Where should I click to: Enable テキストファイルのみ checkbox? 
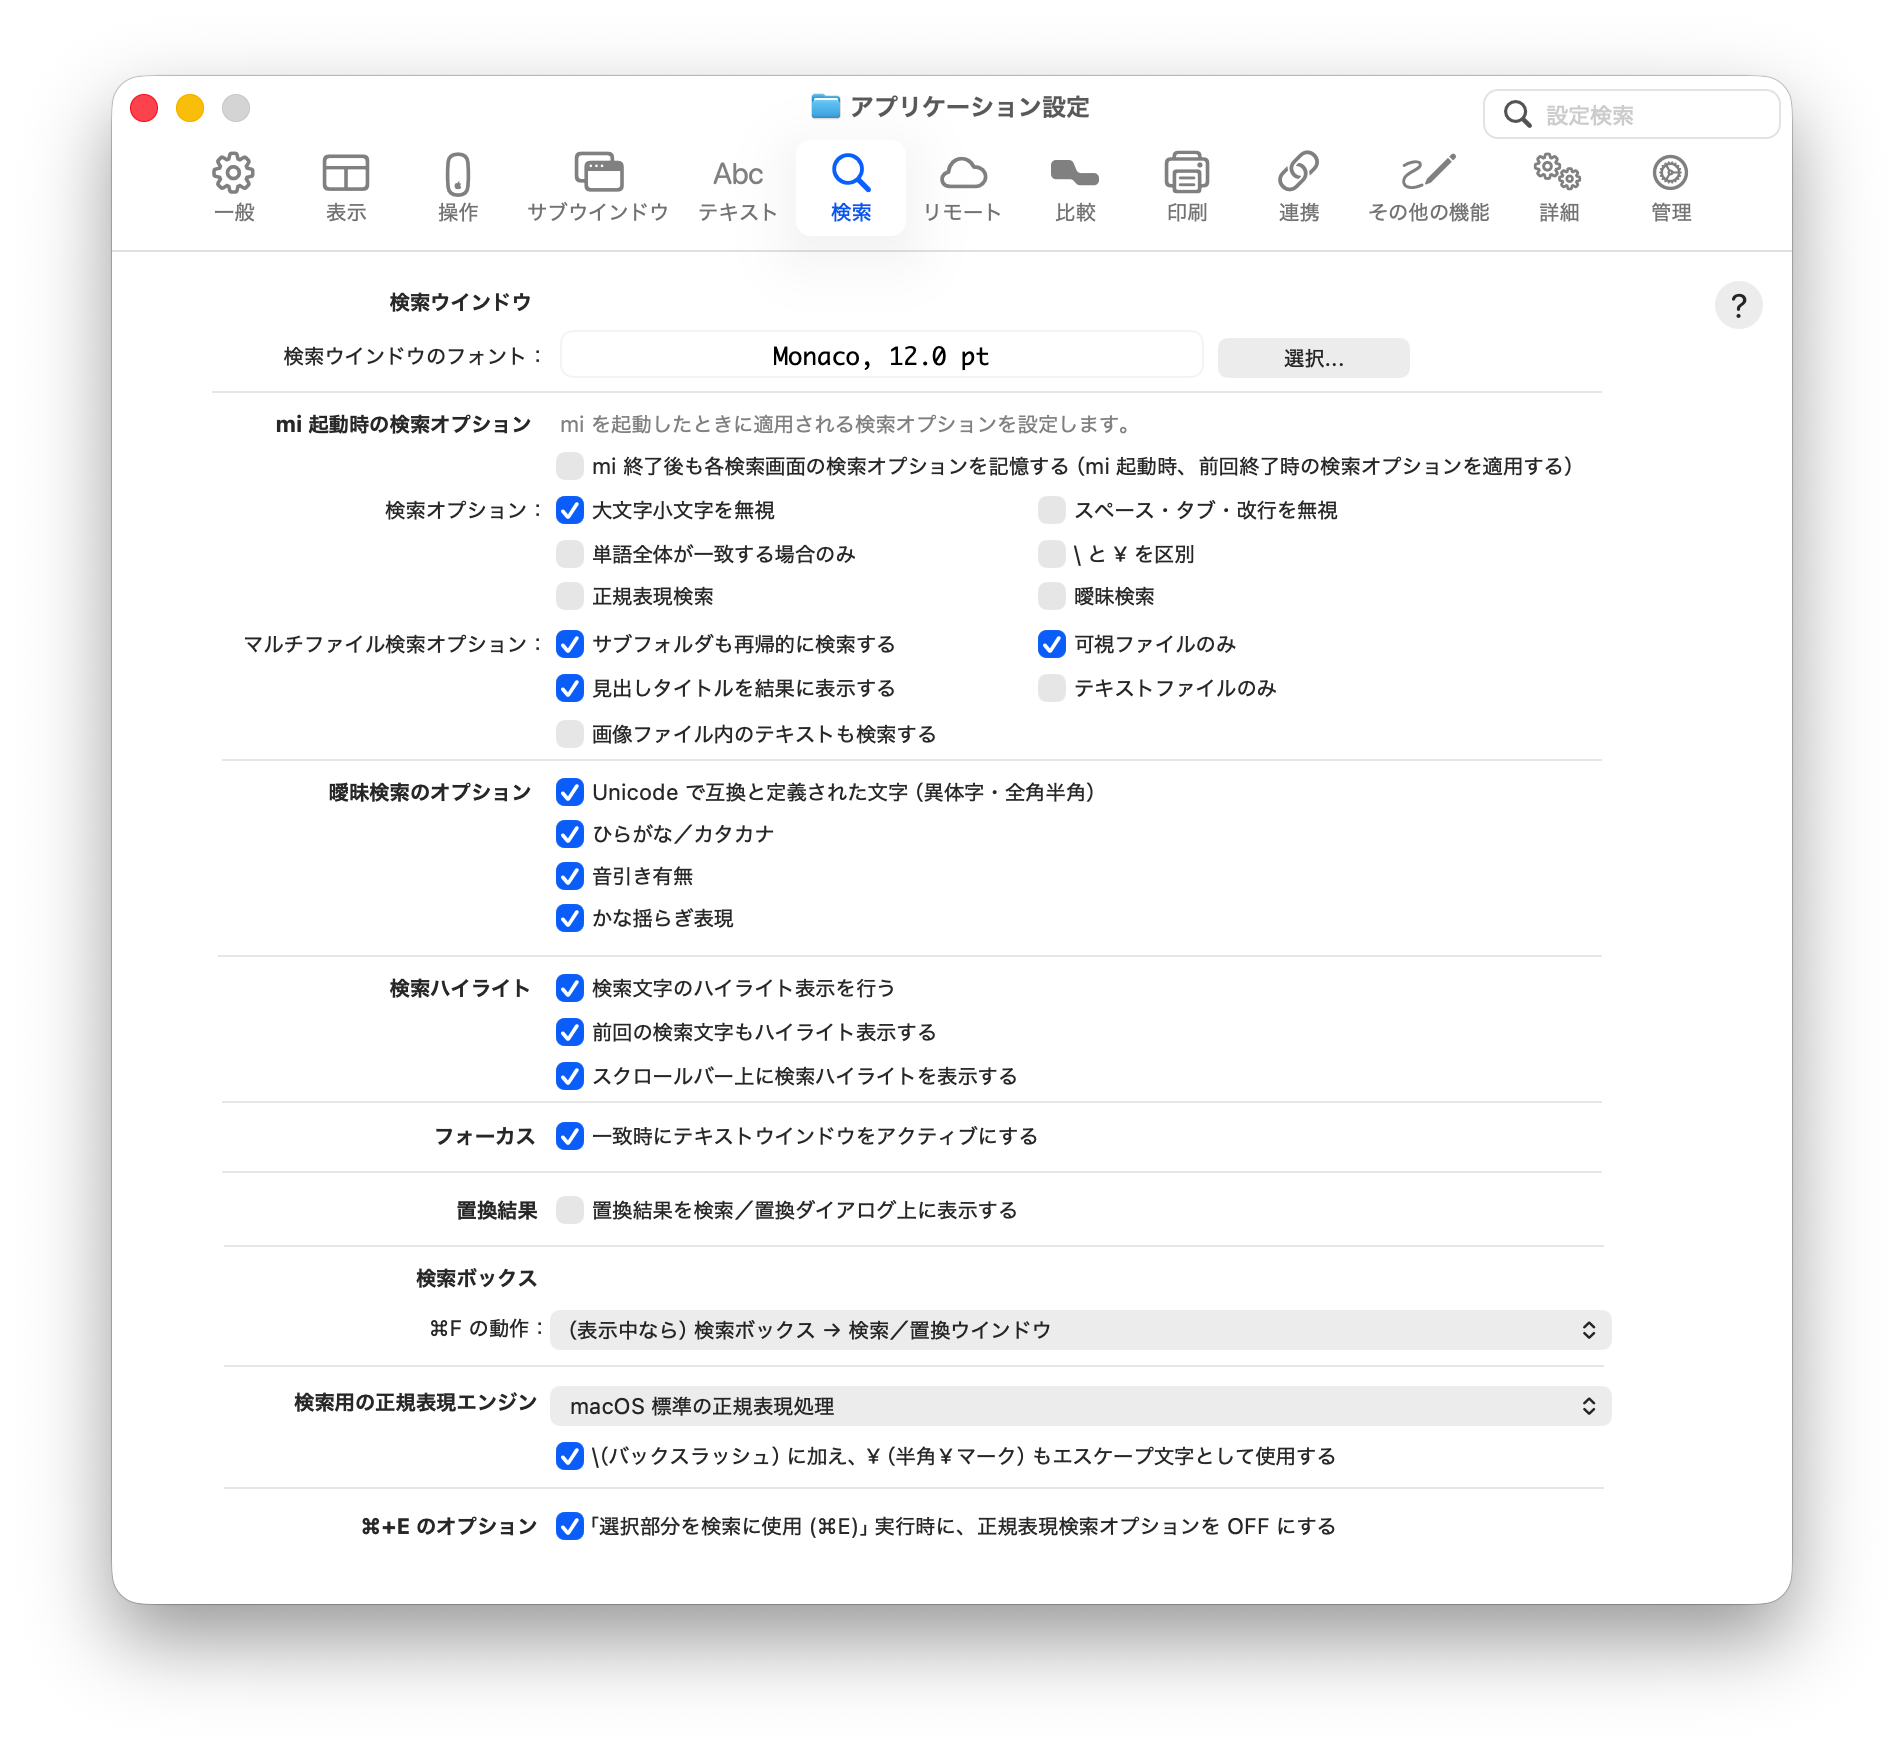1052,688
